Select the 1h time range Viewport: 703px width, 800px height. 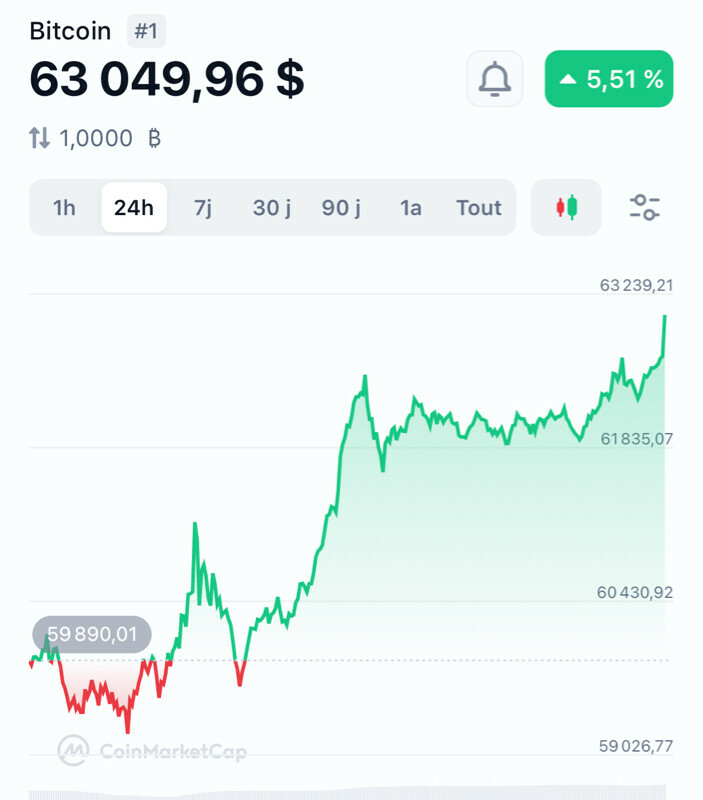pos(64,207)
